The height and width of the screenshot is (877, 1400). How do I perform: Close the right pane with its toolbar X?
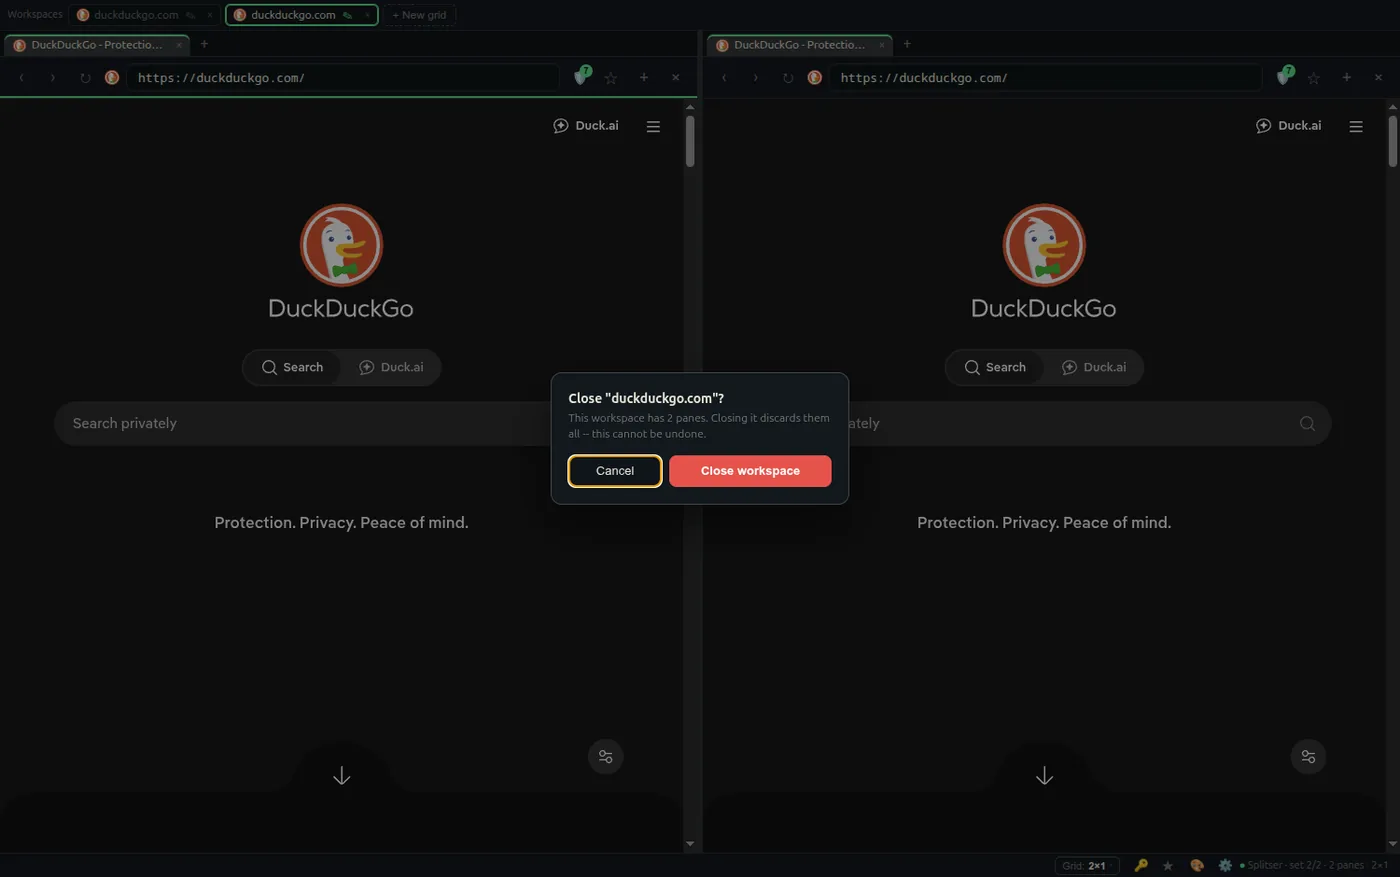pos(1378,77)
